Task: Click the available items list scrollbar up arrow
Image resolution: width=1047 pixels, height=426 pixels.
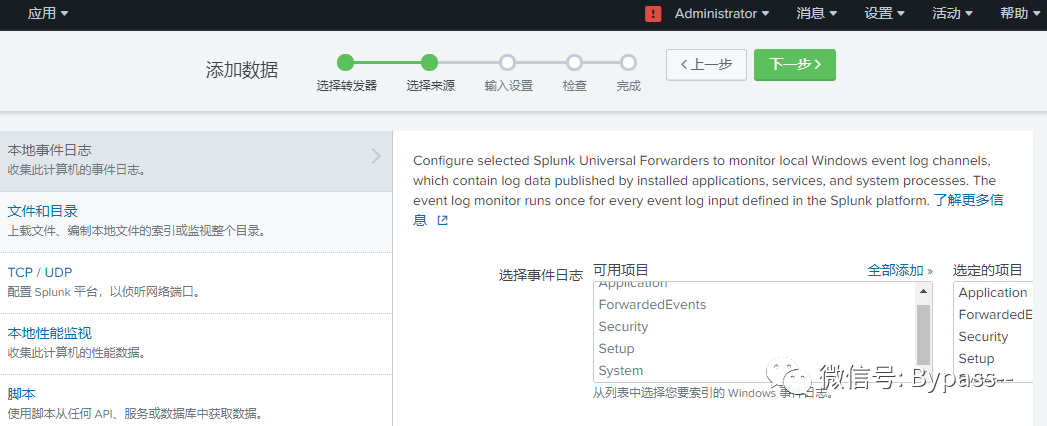Action: (x=923, y=290)
